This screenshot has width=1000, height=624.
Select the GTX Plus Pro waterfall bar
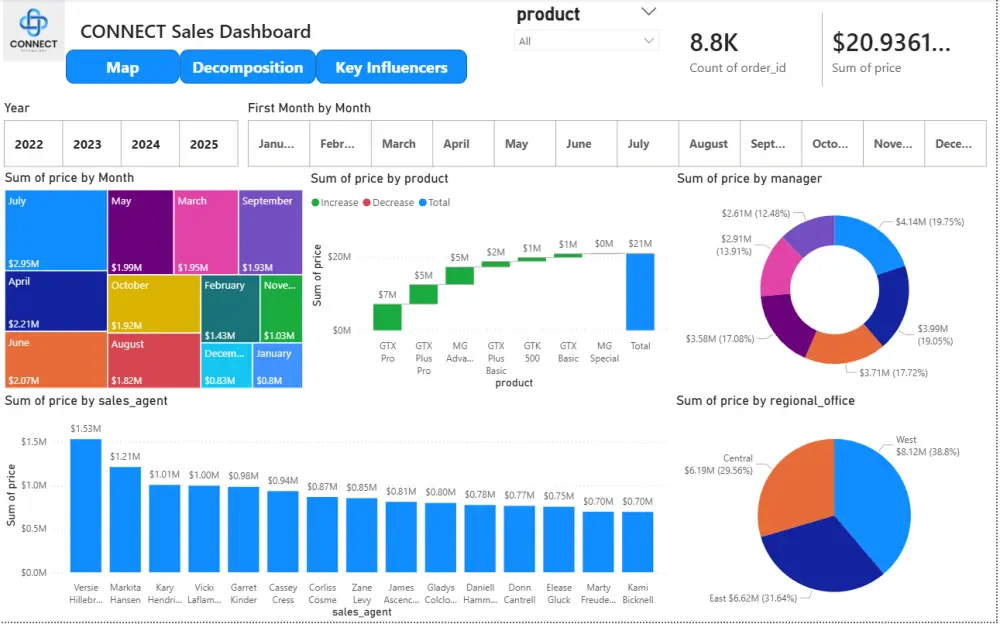pyautogui.click(x=423, y=294)
